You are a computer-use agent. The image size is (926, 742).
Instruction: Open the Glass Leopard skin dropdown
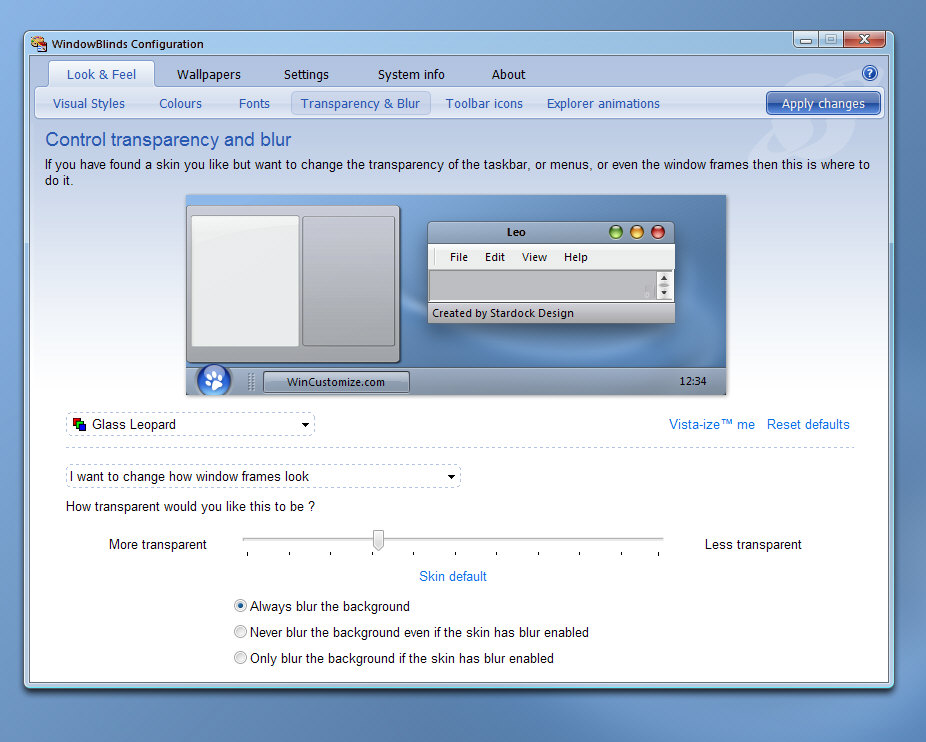[x=190, y=424]
